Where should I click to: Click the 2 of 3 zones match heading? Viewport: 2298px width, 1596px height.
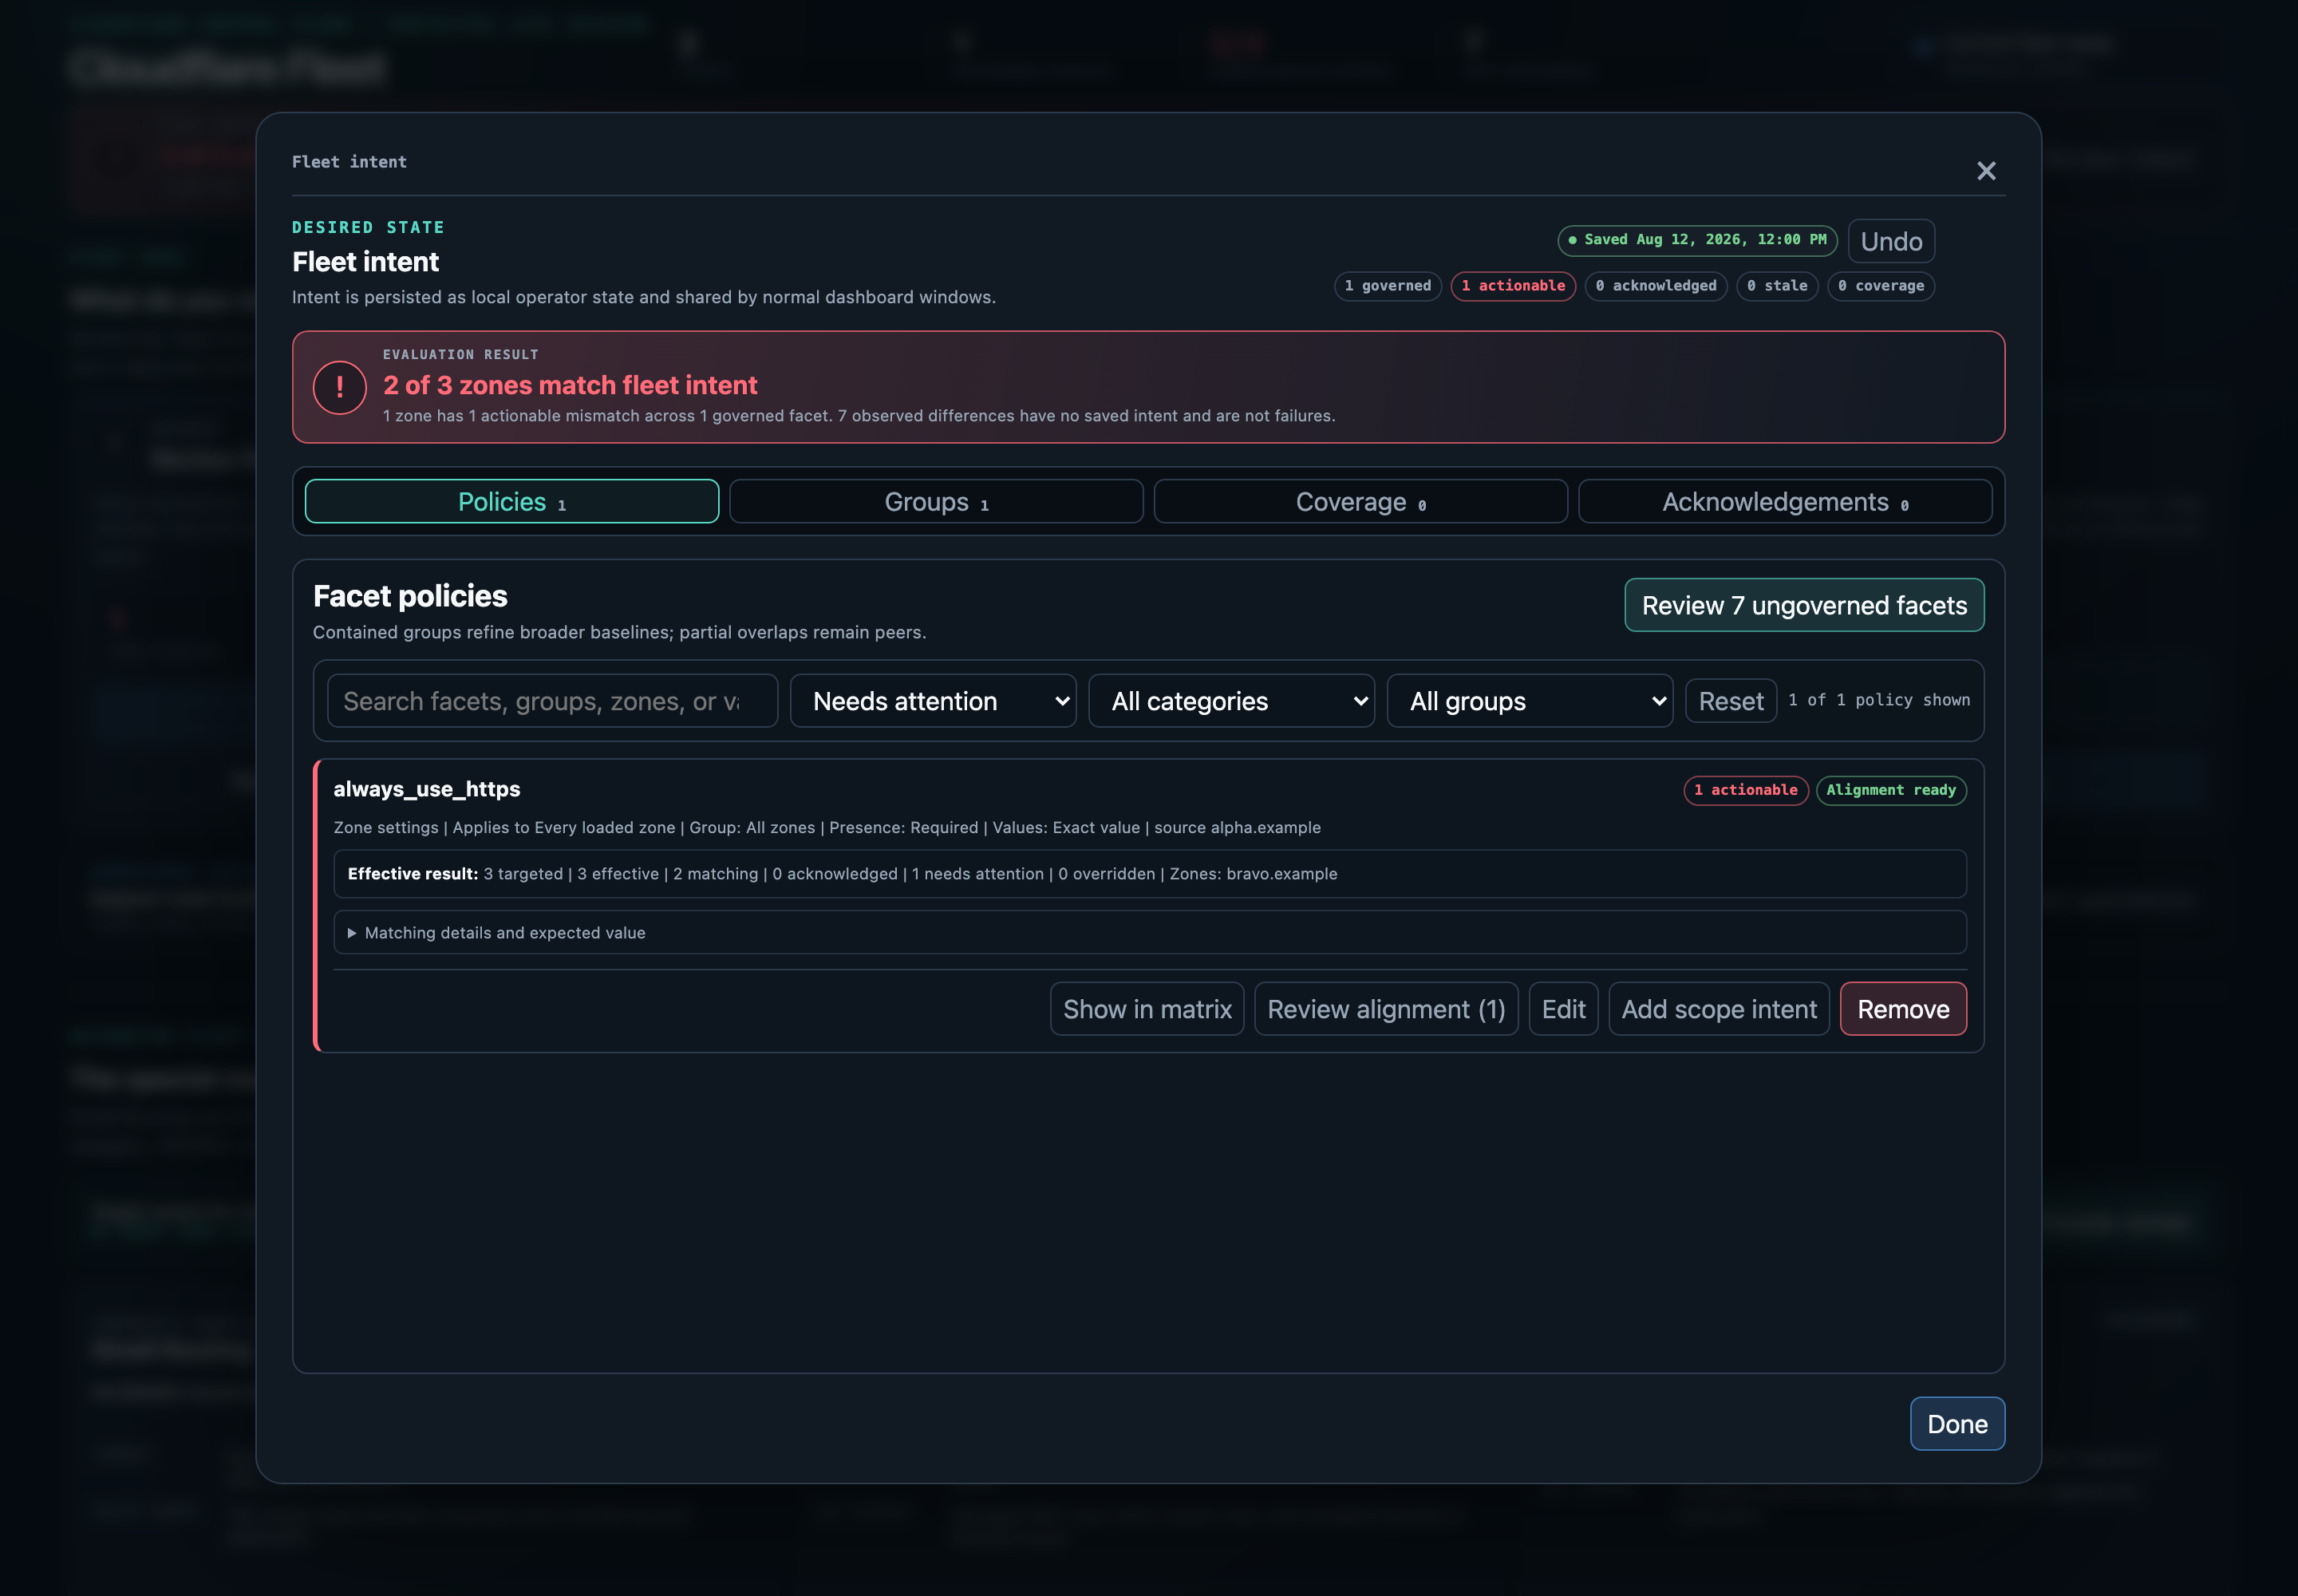point(570,385)
